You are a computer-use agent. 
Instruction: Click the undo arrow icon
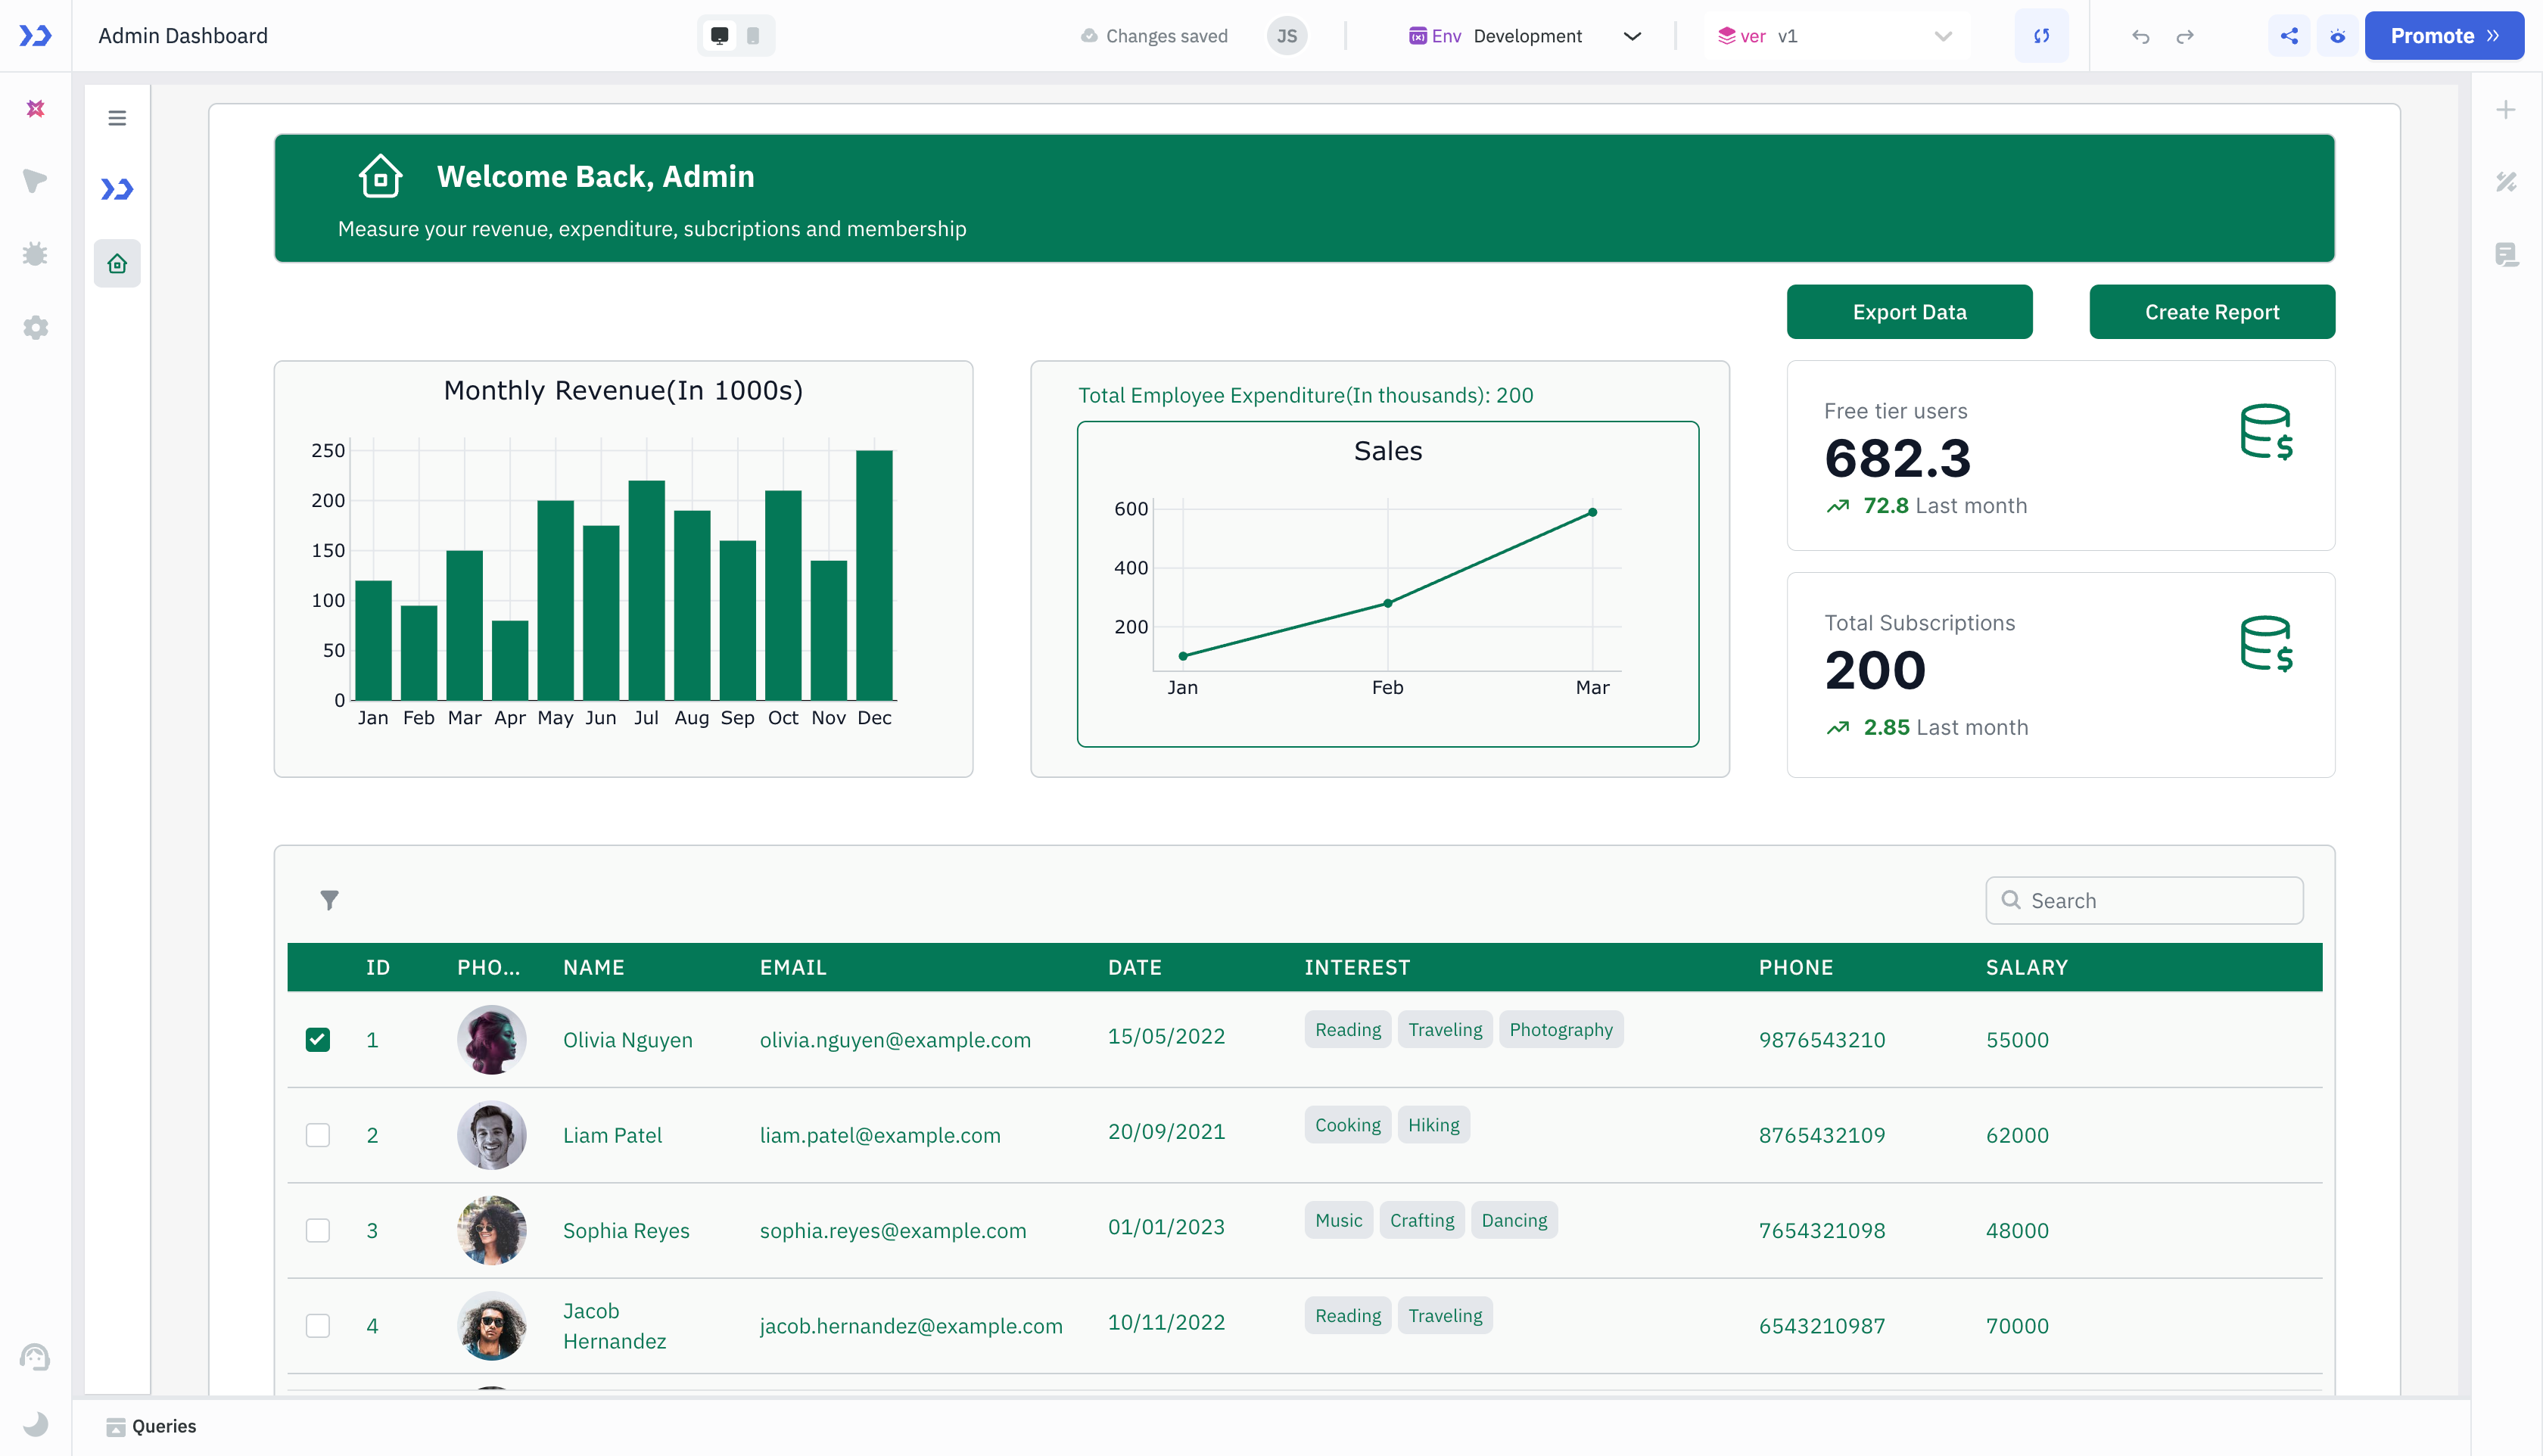pos(2141,35)
